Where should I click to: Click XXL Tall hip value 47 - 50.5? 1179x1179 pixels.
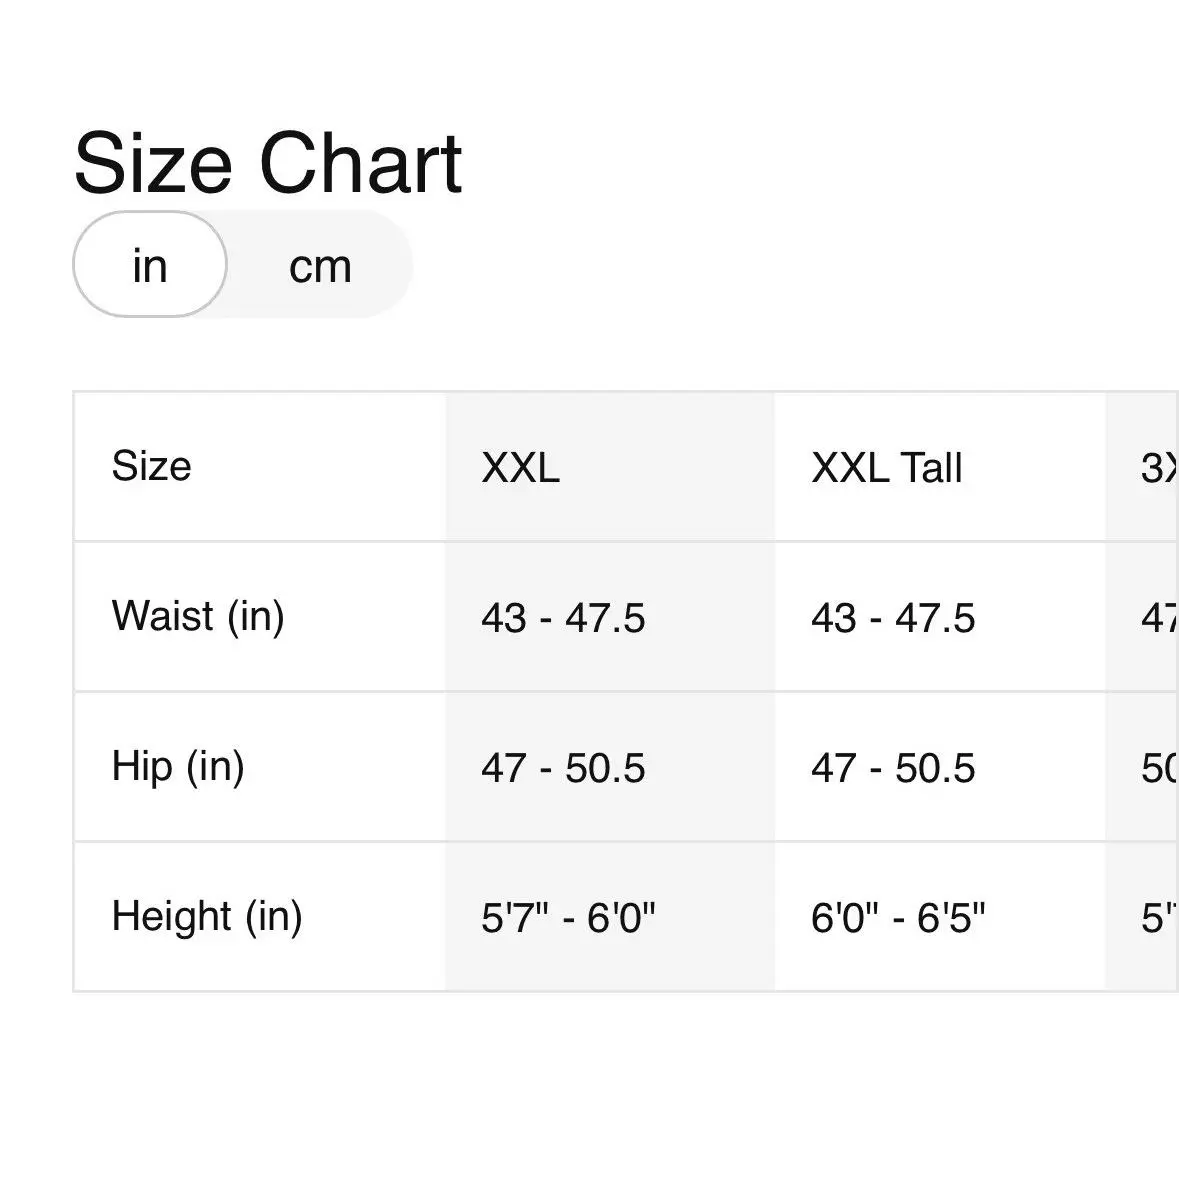(893, 768)
